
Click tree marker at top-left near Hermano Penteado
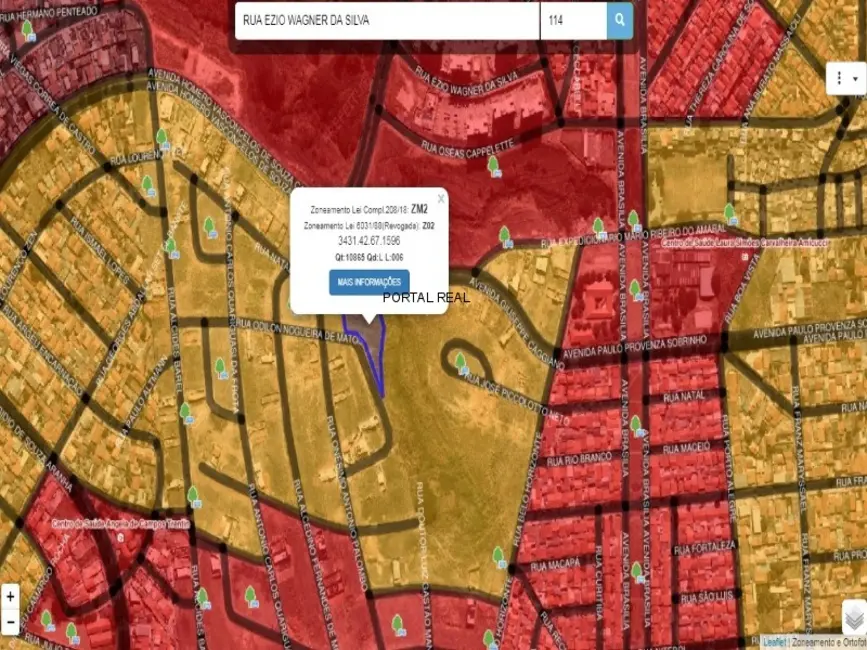[x=28, y=30]
